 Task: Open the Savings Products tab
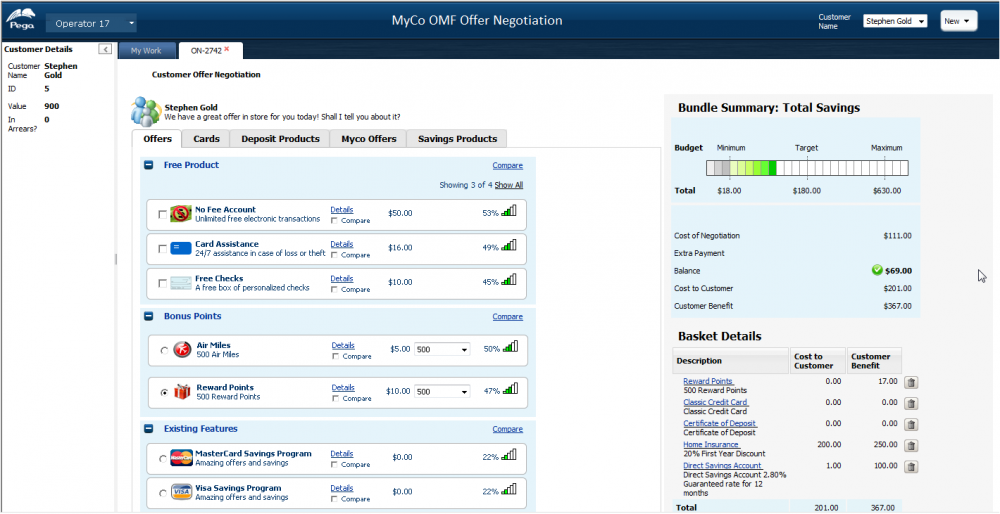click(457, 138)
